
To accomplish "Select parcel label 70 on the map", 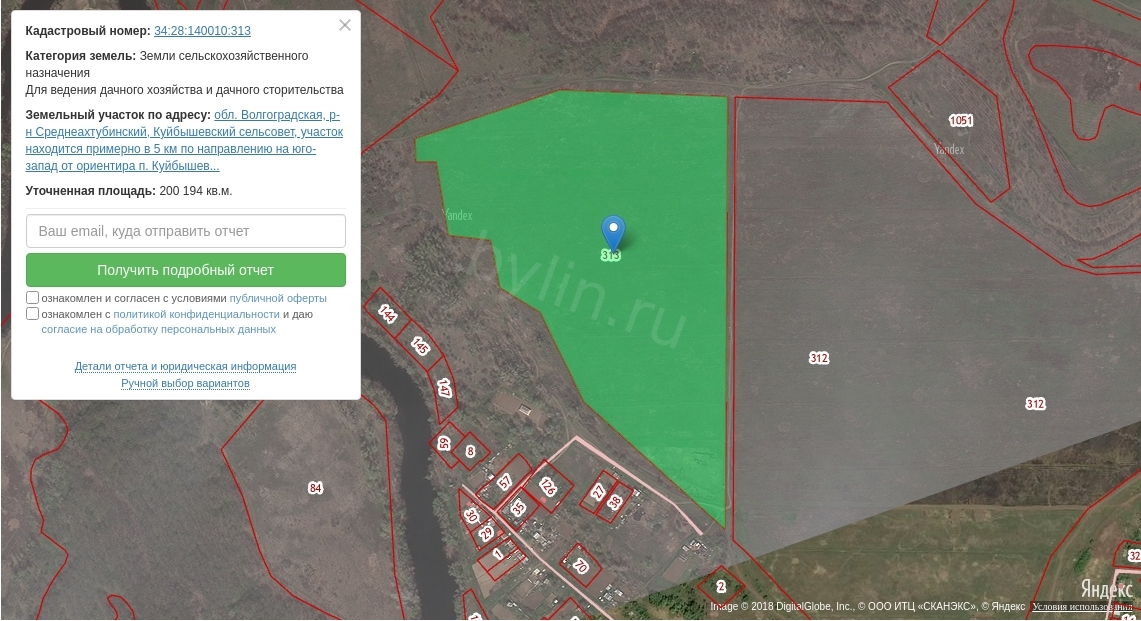I will click(x=580, y=565).
